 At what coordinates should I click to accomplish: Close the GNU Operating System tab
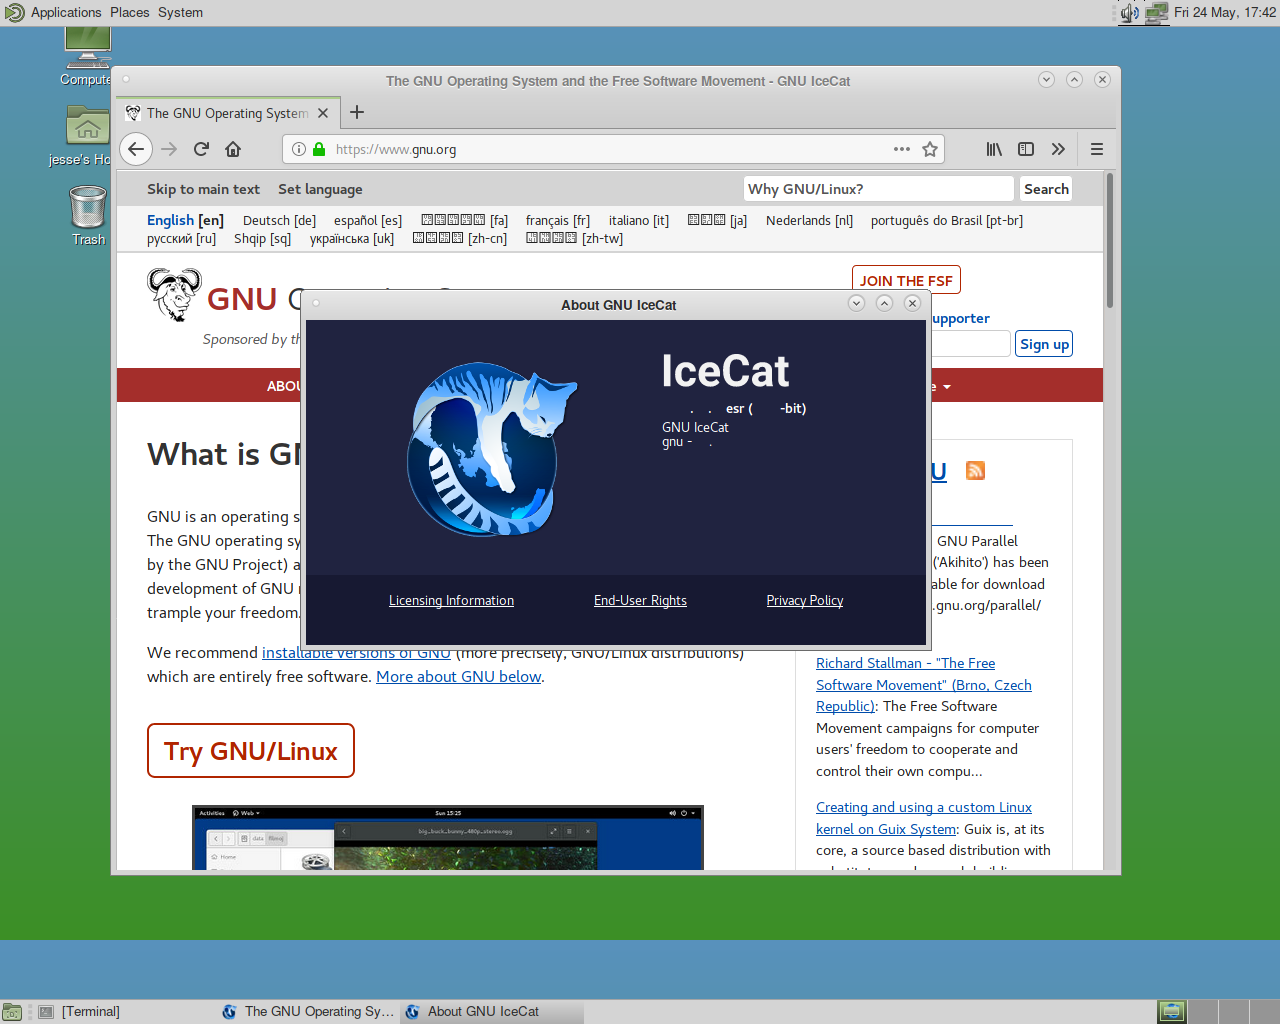click(323, 113)
